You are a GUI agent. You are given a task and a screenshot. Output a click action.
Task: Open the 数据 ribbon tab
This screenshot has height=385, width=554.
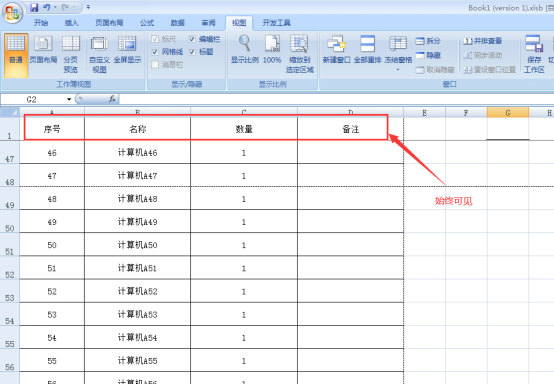(x=178, y=23)
